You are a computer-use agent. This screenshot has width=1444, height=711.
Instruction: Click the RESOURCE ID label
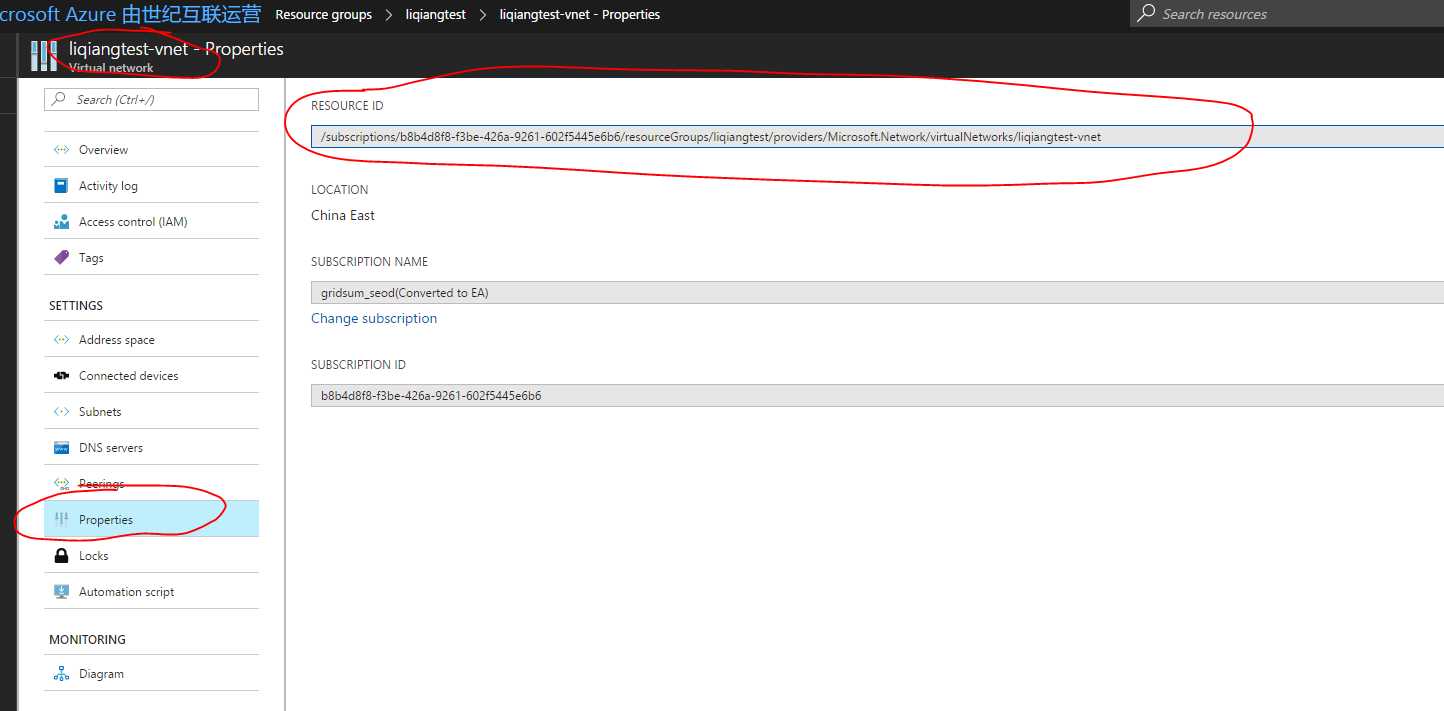click(347, 106)
